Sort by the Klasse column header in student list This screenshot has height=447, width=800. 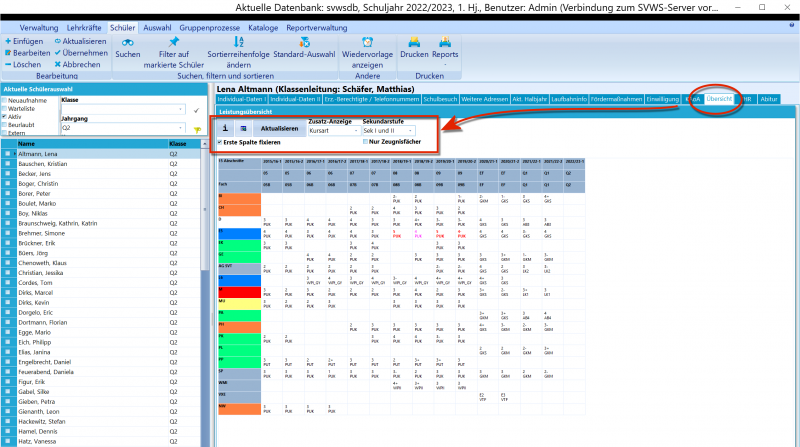tap(184, 144)
